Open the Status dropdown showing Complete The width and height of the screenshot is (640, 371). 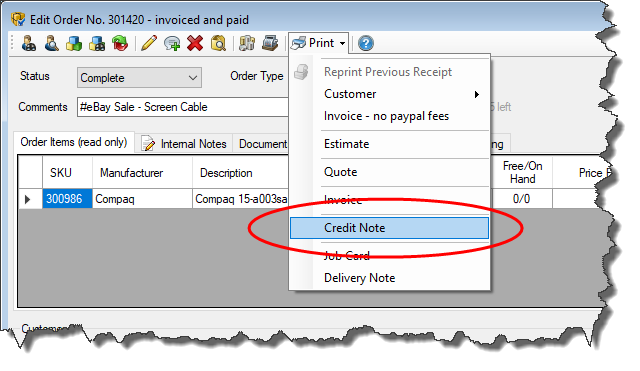click(x=139, y=78)
